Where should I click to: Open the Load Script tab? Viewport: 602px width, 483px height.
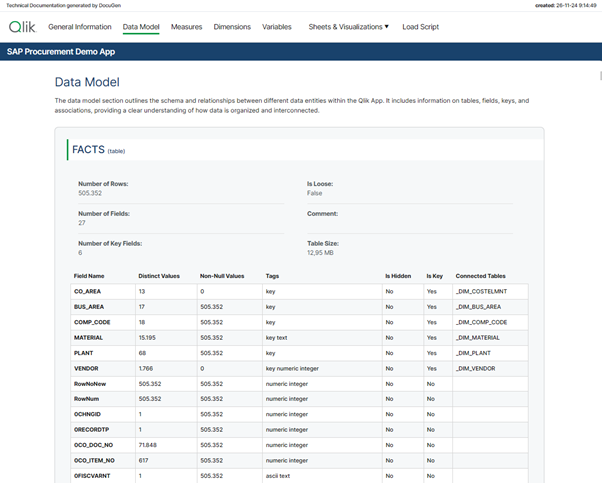(x=420, y=27)
